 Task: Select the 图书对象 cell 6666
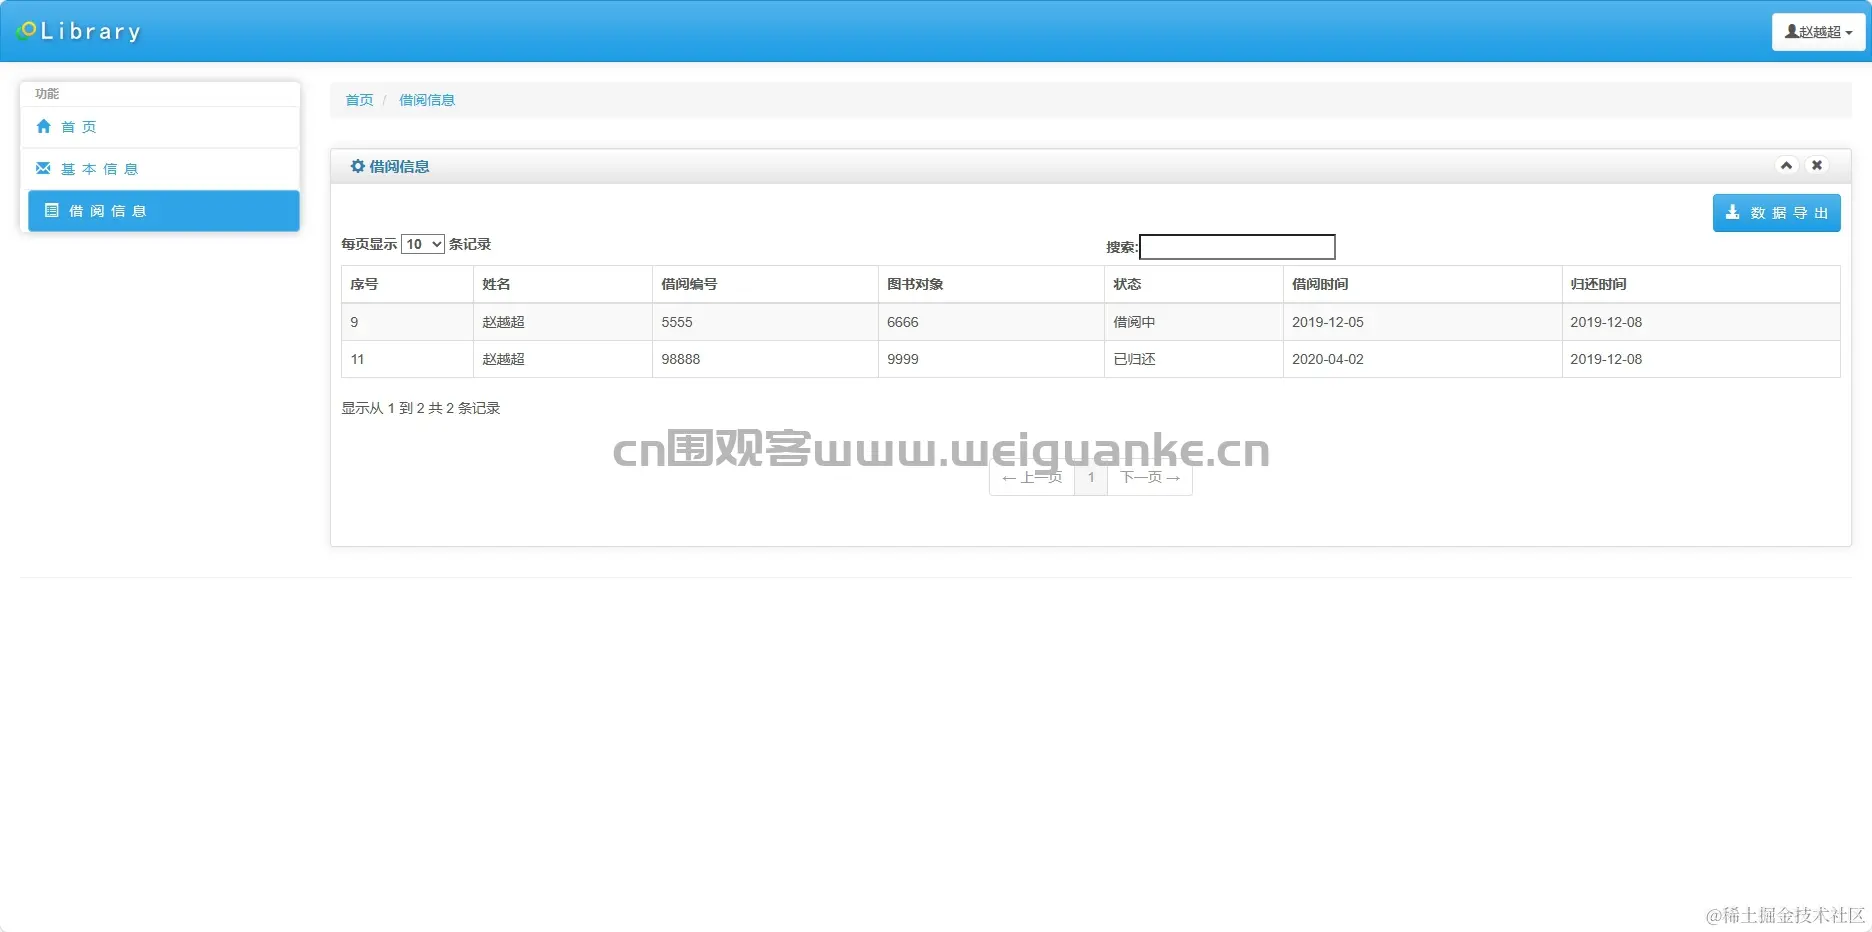991,322
